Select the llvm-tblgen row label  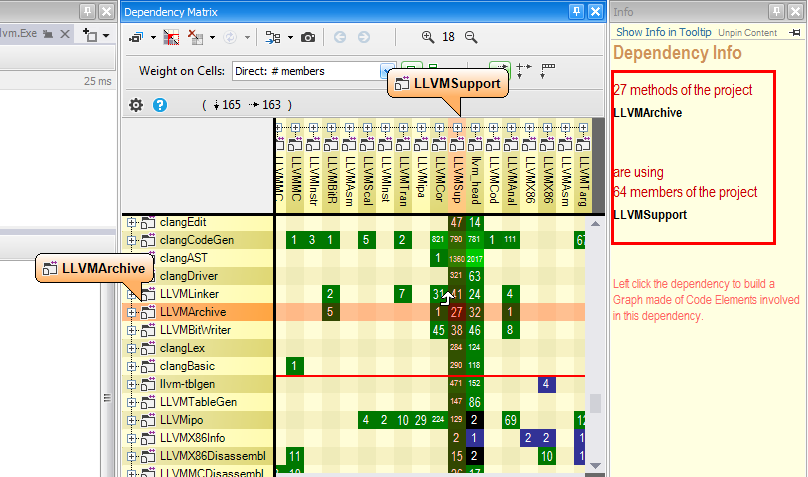187,384
